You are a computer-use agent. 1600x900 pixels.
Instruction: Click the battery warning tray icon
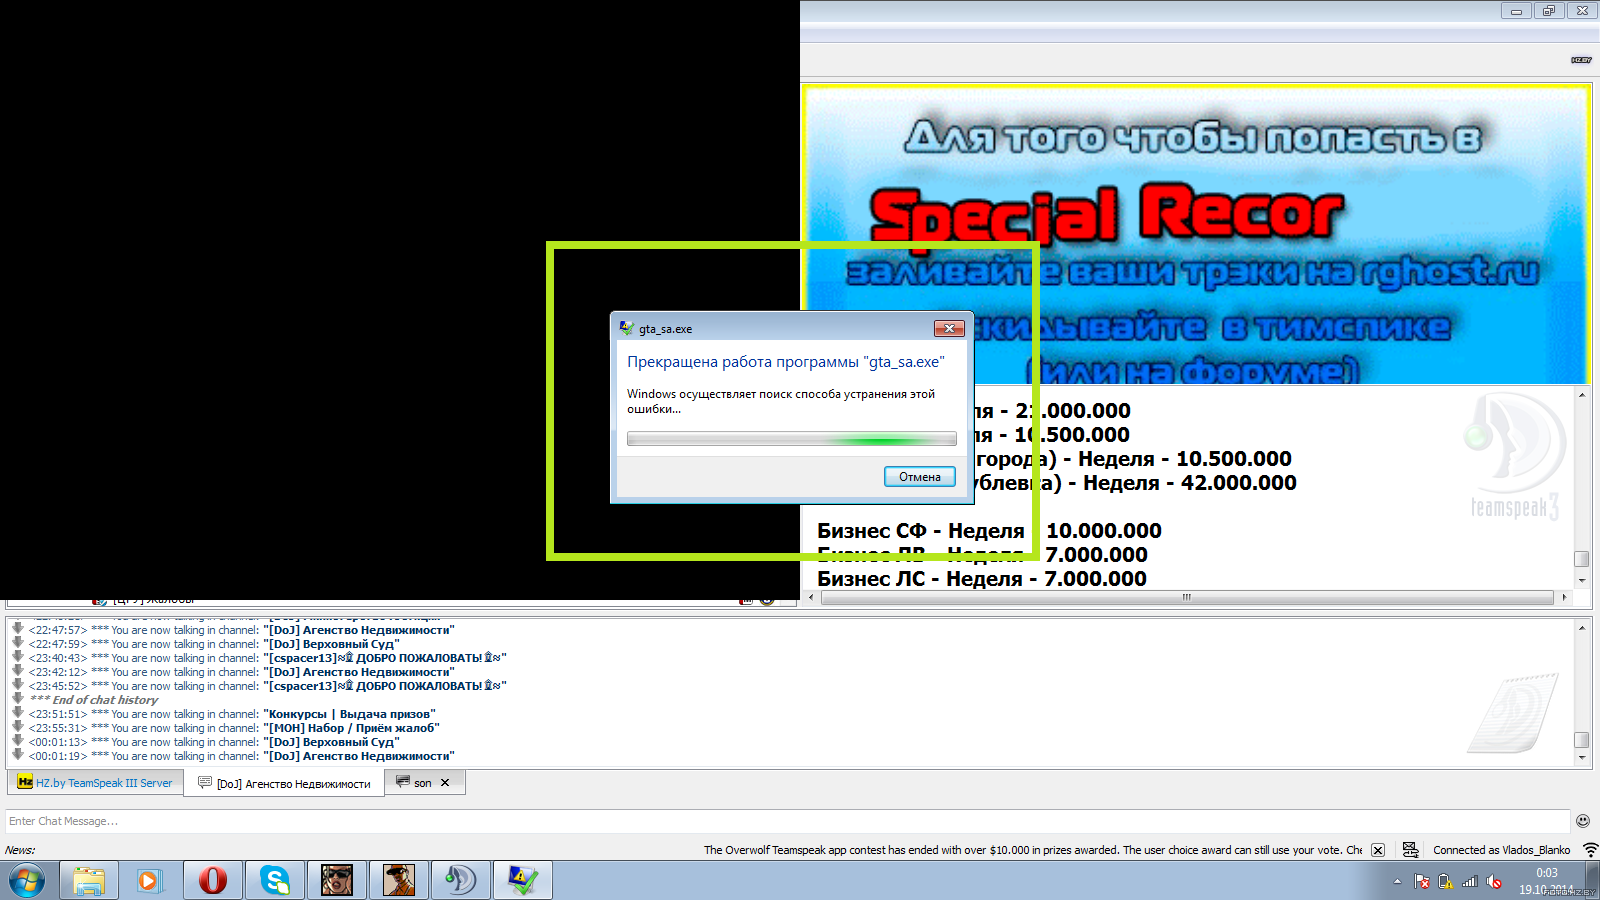click(x=1446, y=881)
